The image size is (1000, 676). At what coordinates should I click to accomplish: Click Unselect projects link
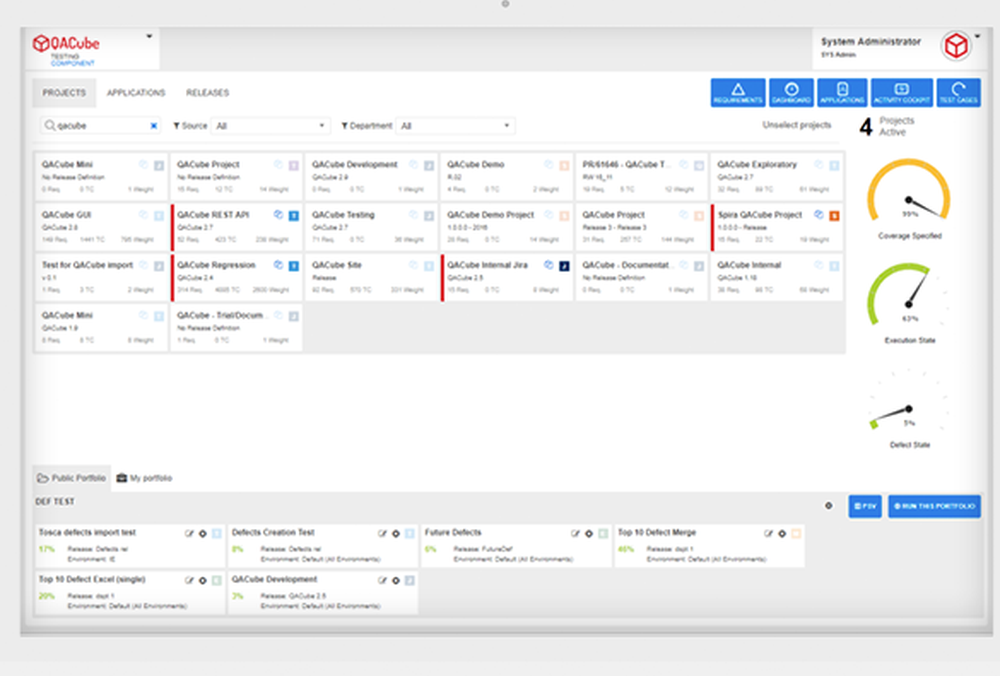(x=797, y=125)
